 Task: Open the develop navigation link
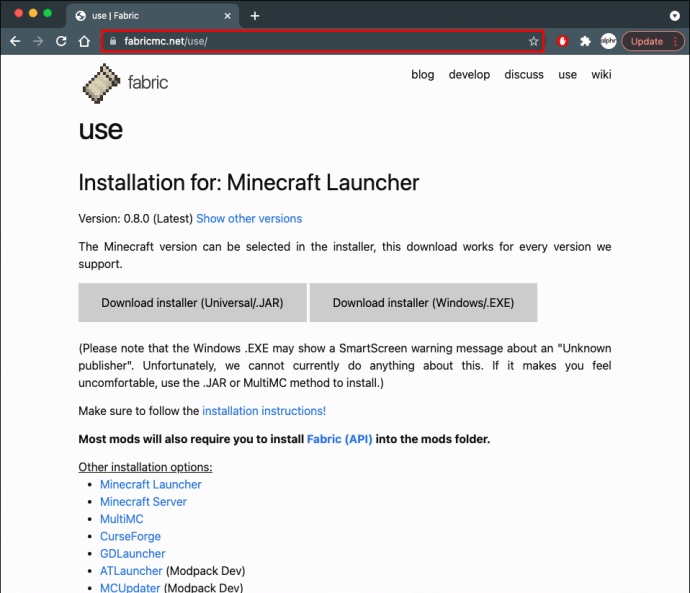tap(469, 75)
